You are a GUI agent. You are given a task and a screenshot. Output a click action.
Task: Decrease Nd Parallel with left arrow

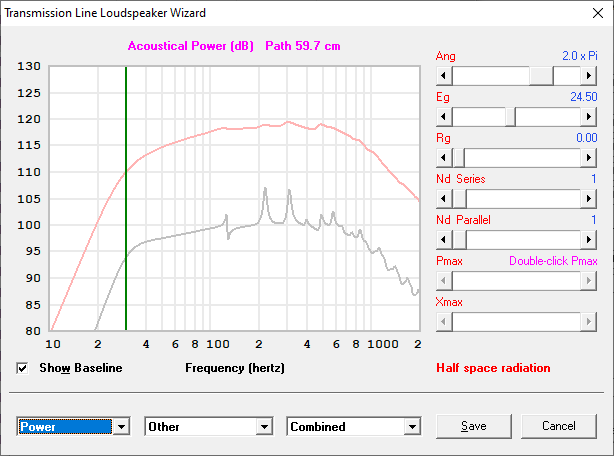pos(444,240)
